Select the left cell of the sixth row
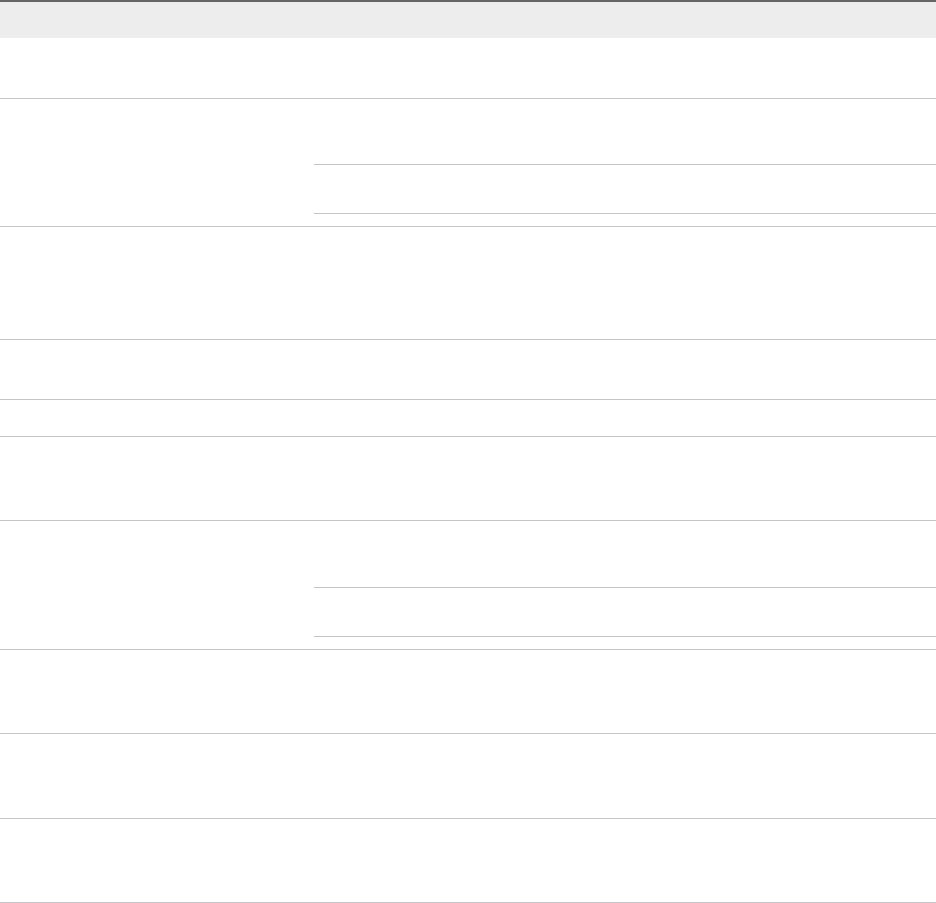 (x=156, y=477)
